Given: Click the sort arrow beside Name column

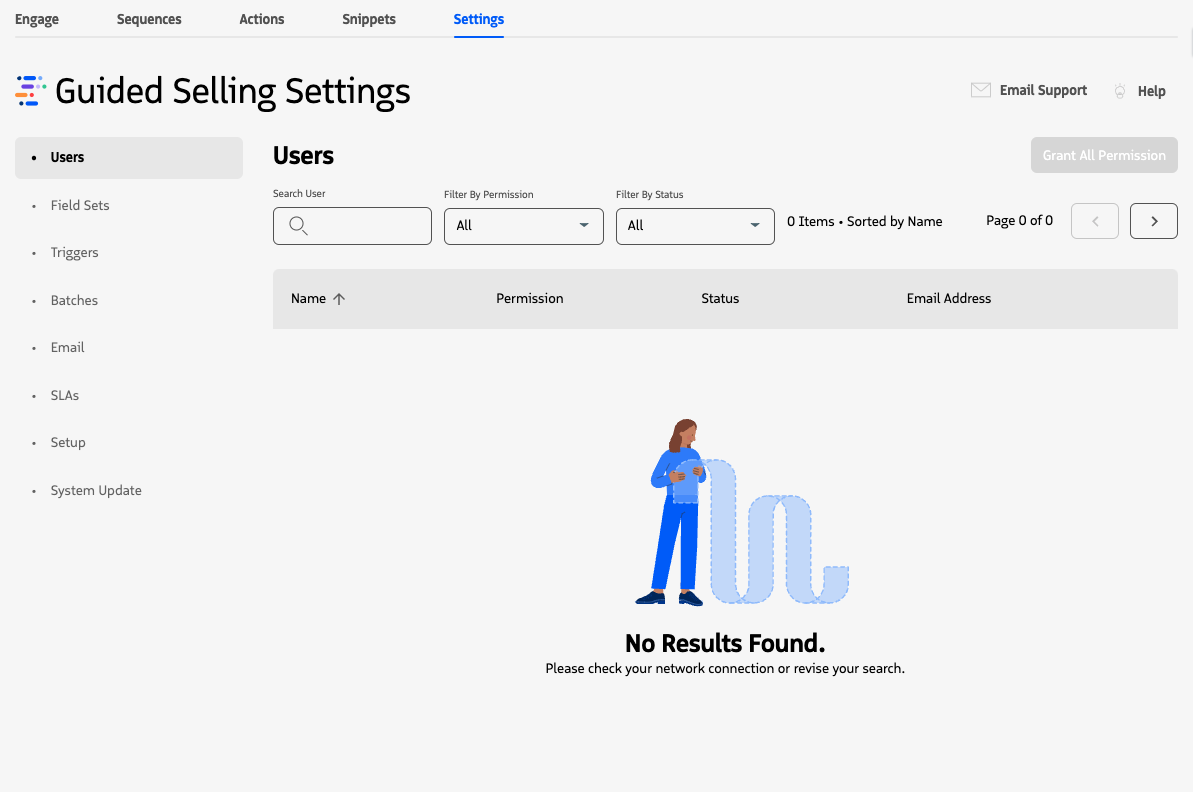Looking at the screenshot, I should 339,297.
